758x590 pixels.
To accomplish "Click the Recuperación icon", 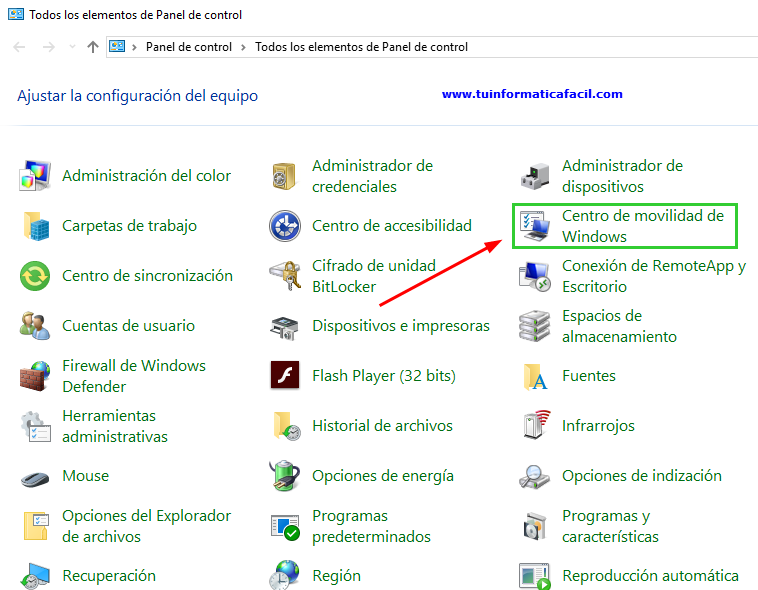I will click(x=35, y=576).
